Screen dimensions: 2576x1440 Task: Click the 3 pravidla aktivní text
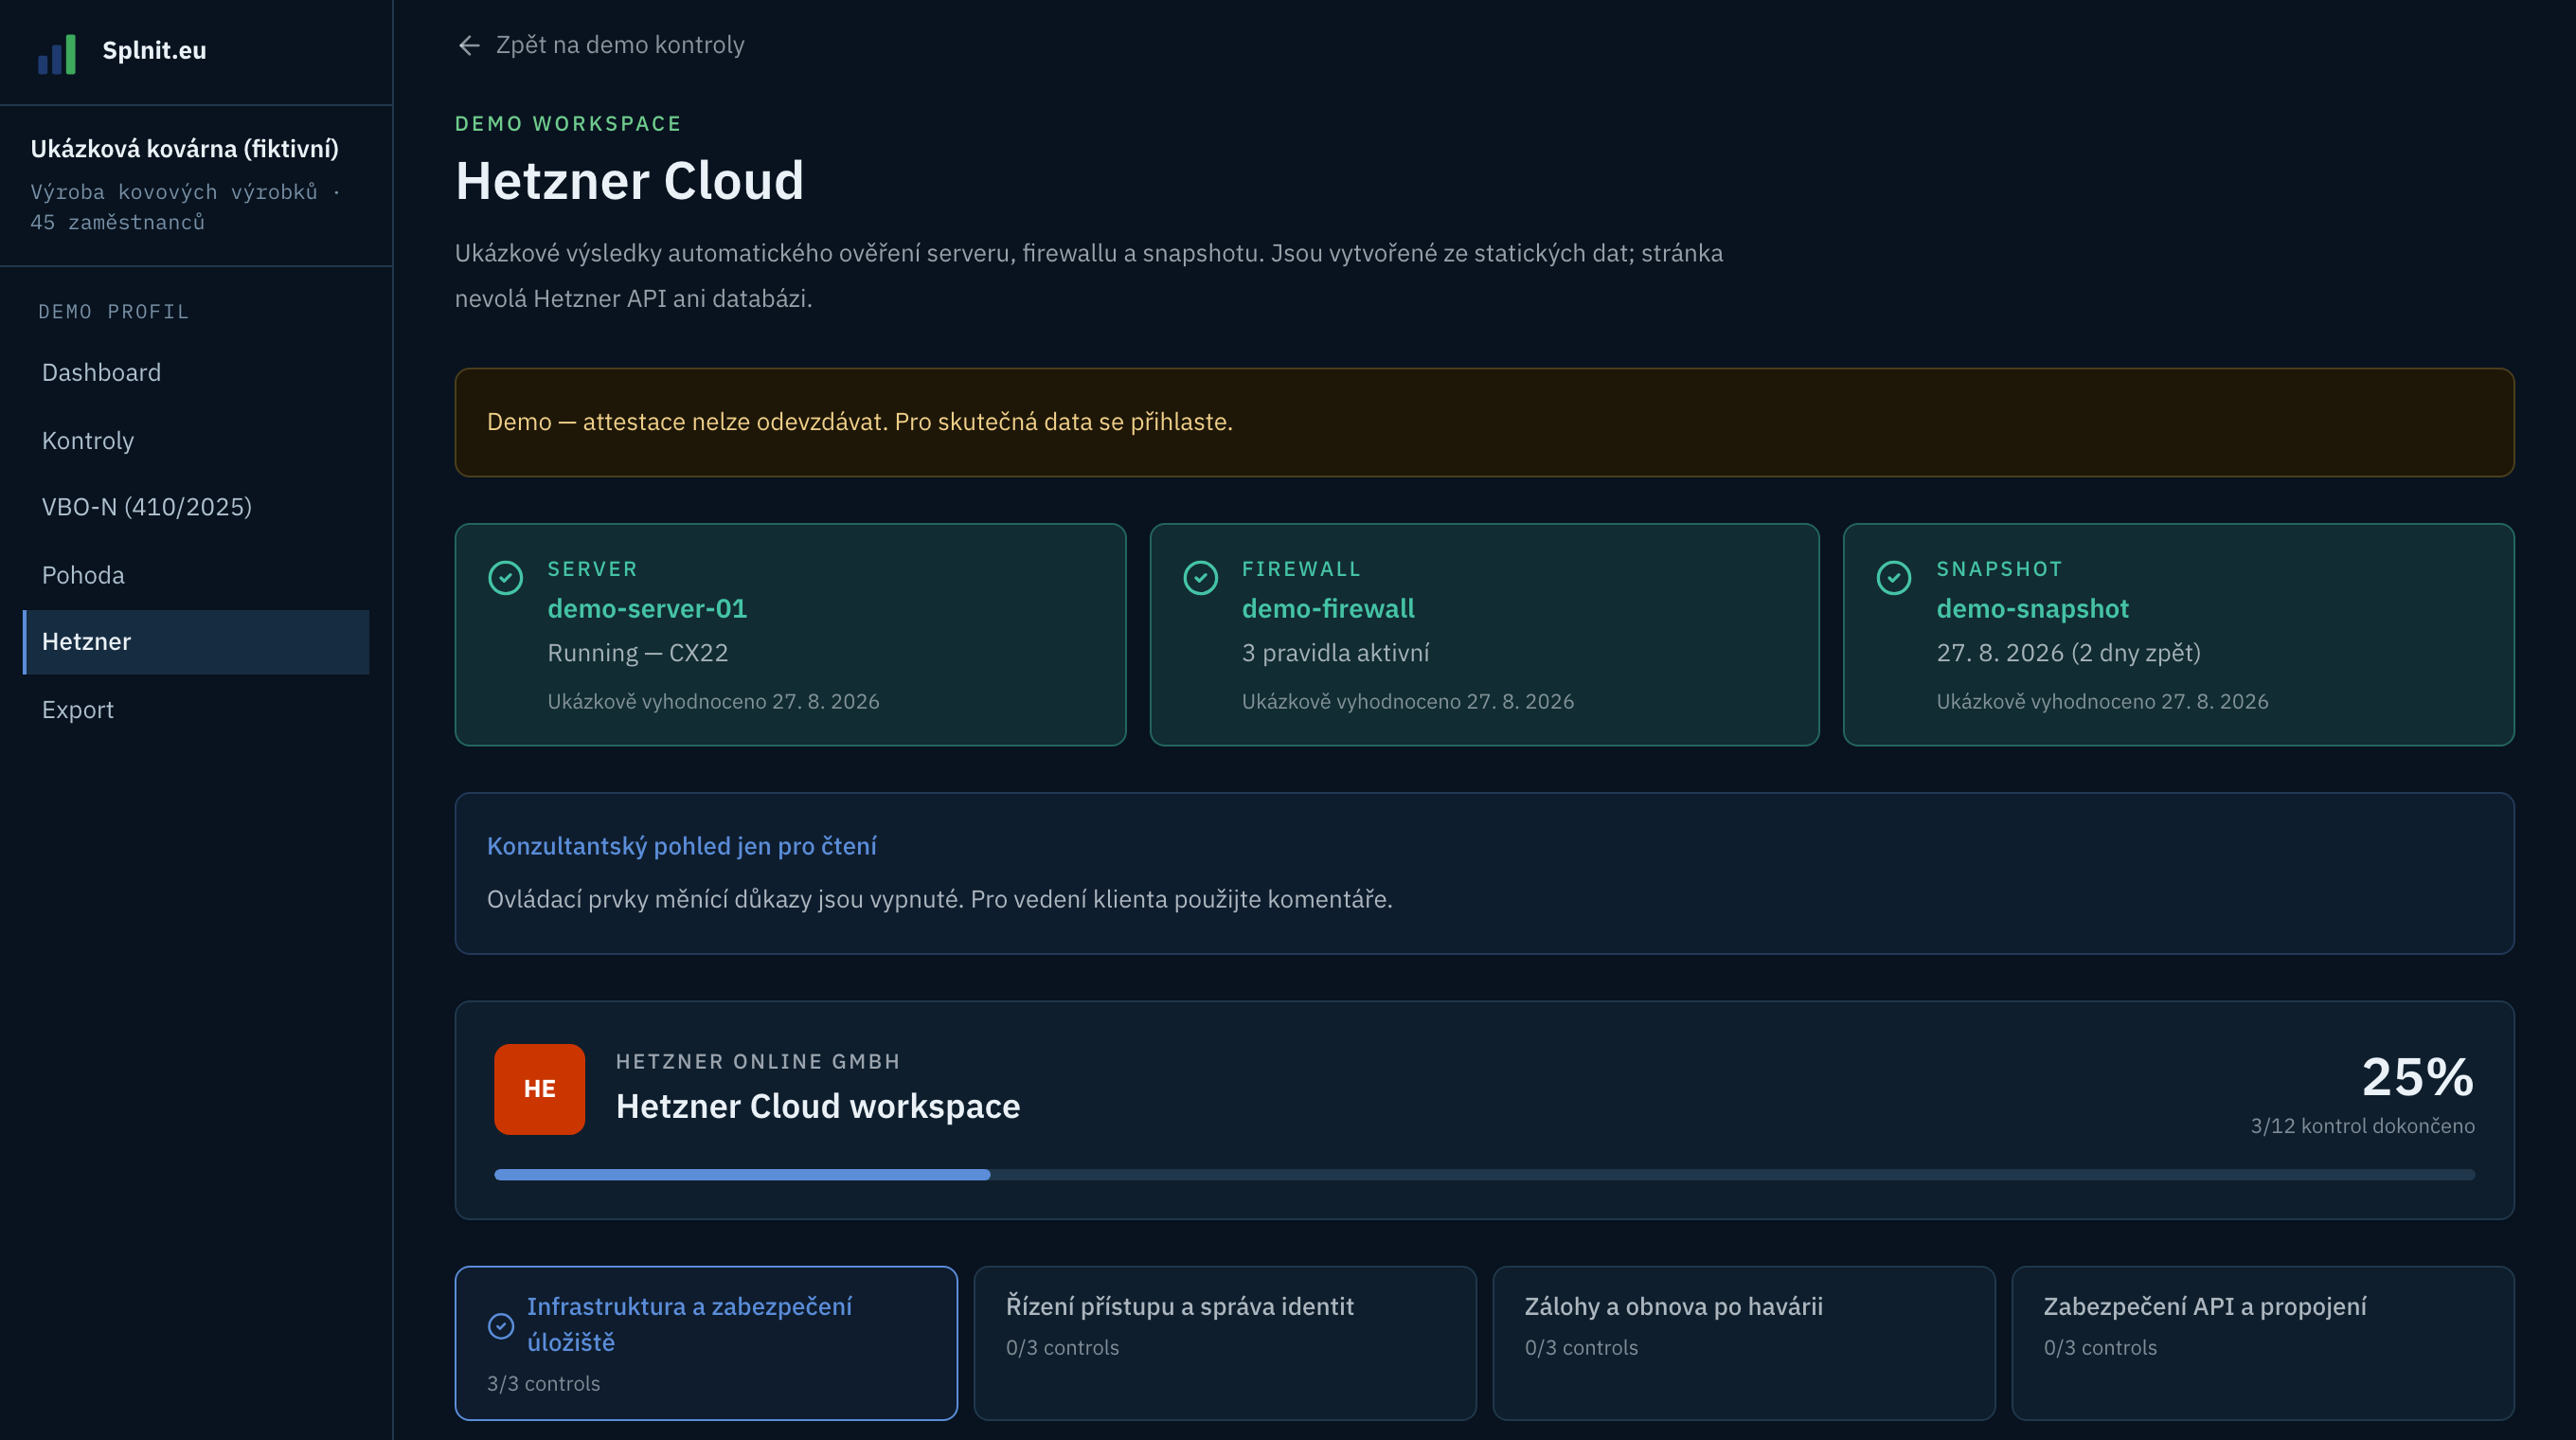tap(1335, 653)
